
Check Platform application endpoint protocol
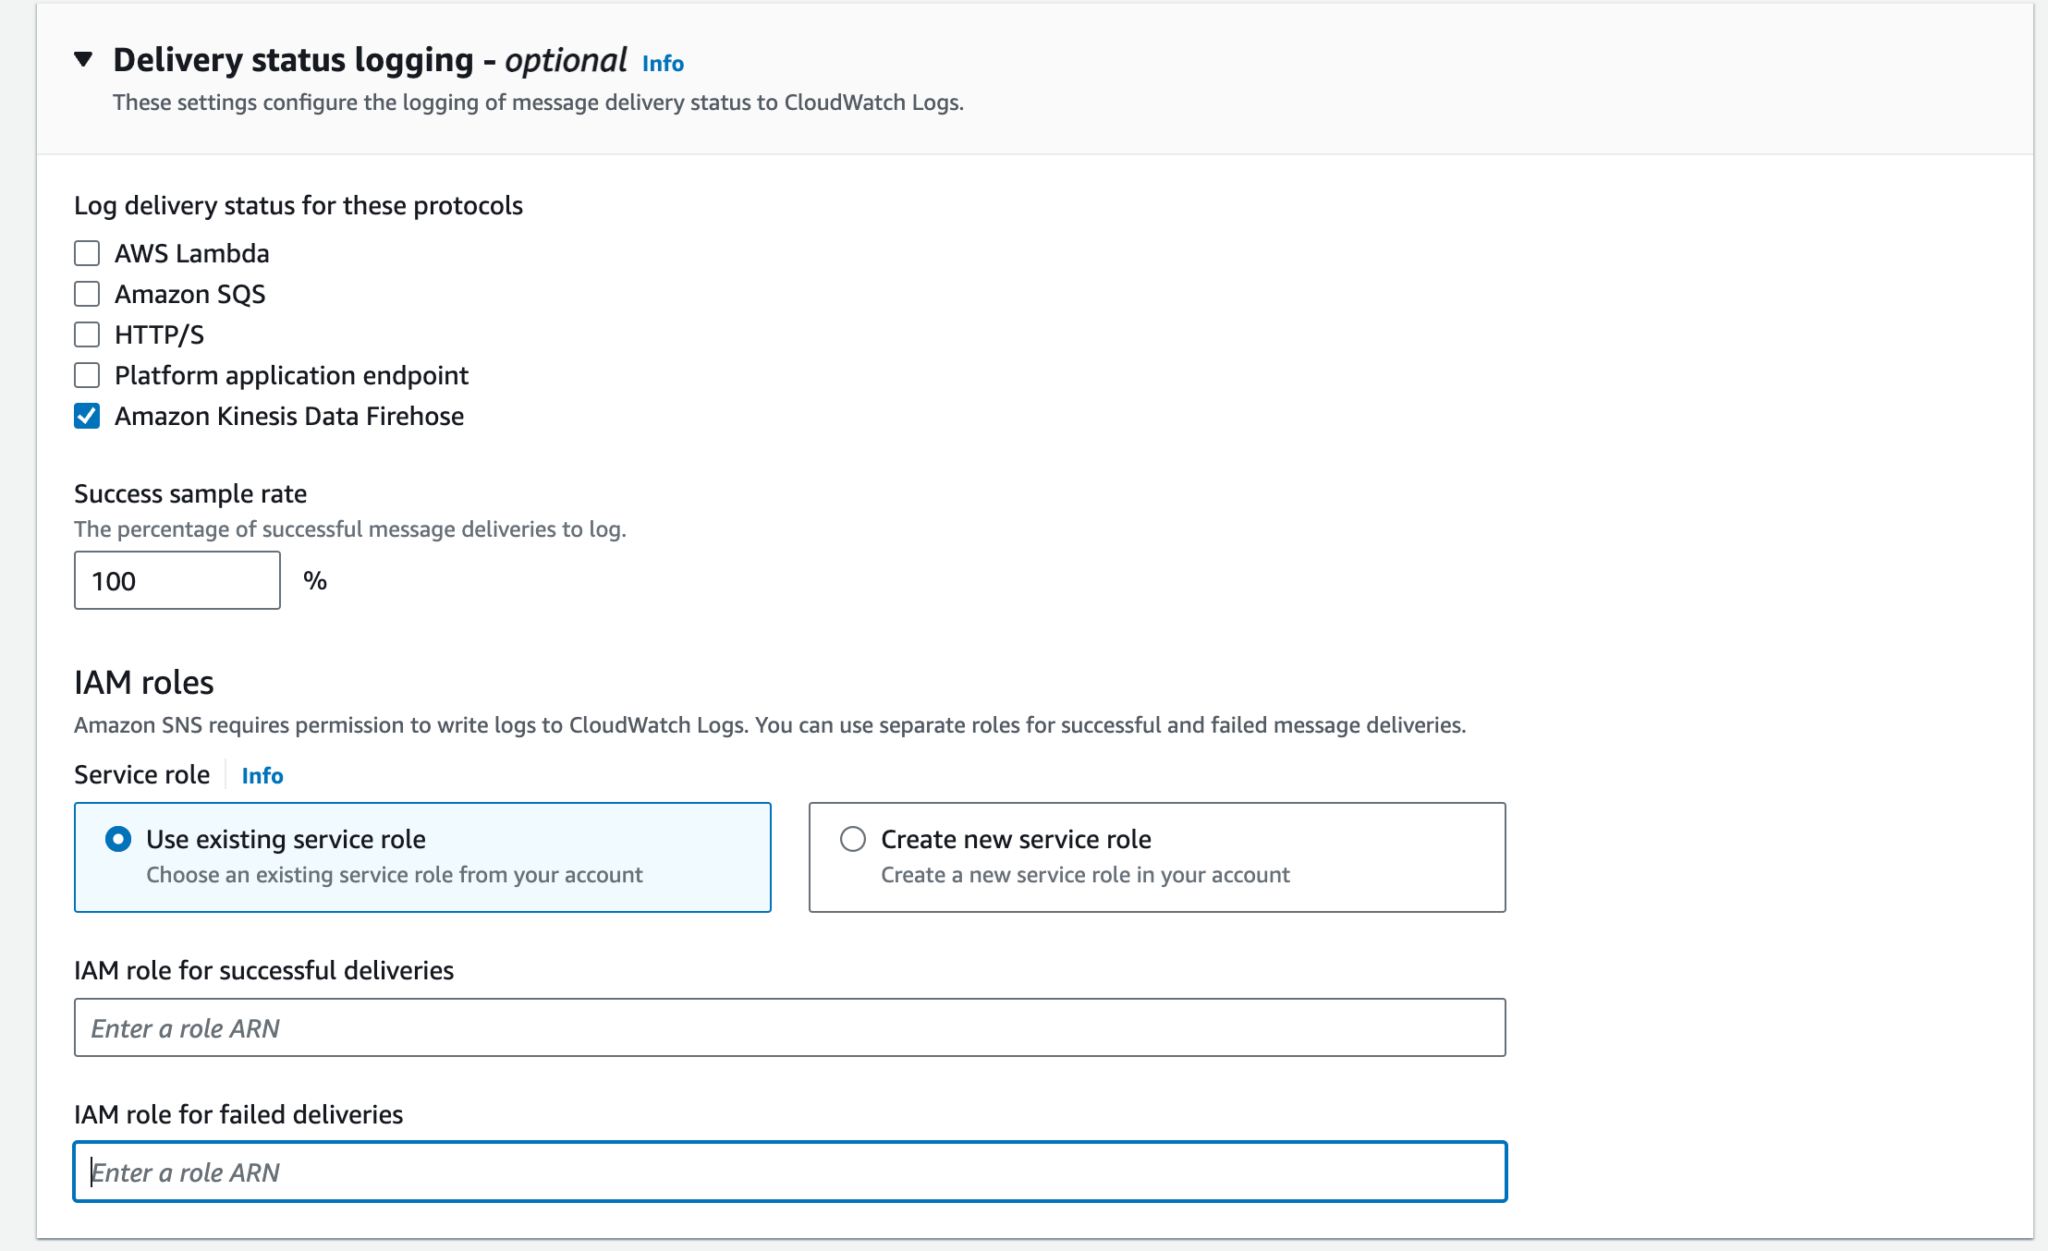[86, 375]
